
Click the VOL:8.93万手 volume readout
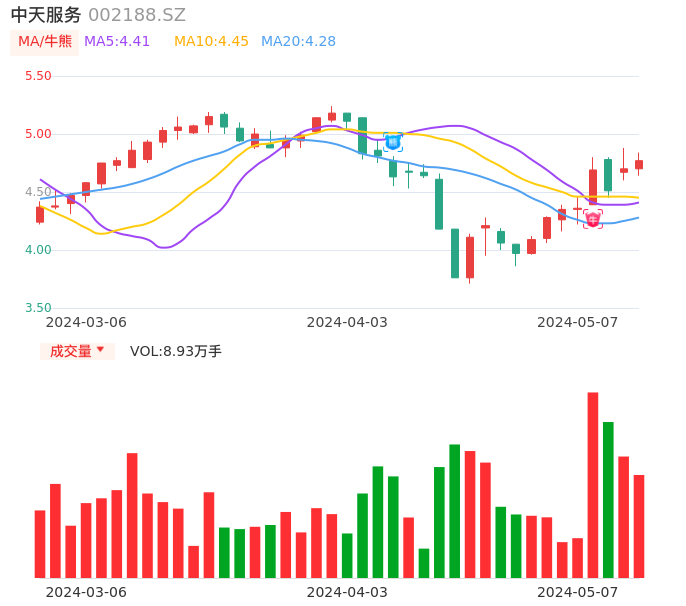[x=176, y=351]
